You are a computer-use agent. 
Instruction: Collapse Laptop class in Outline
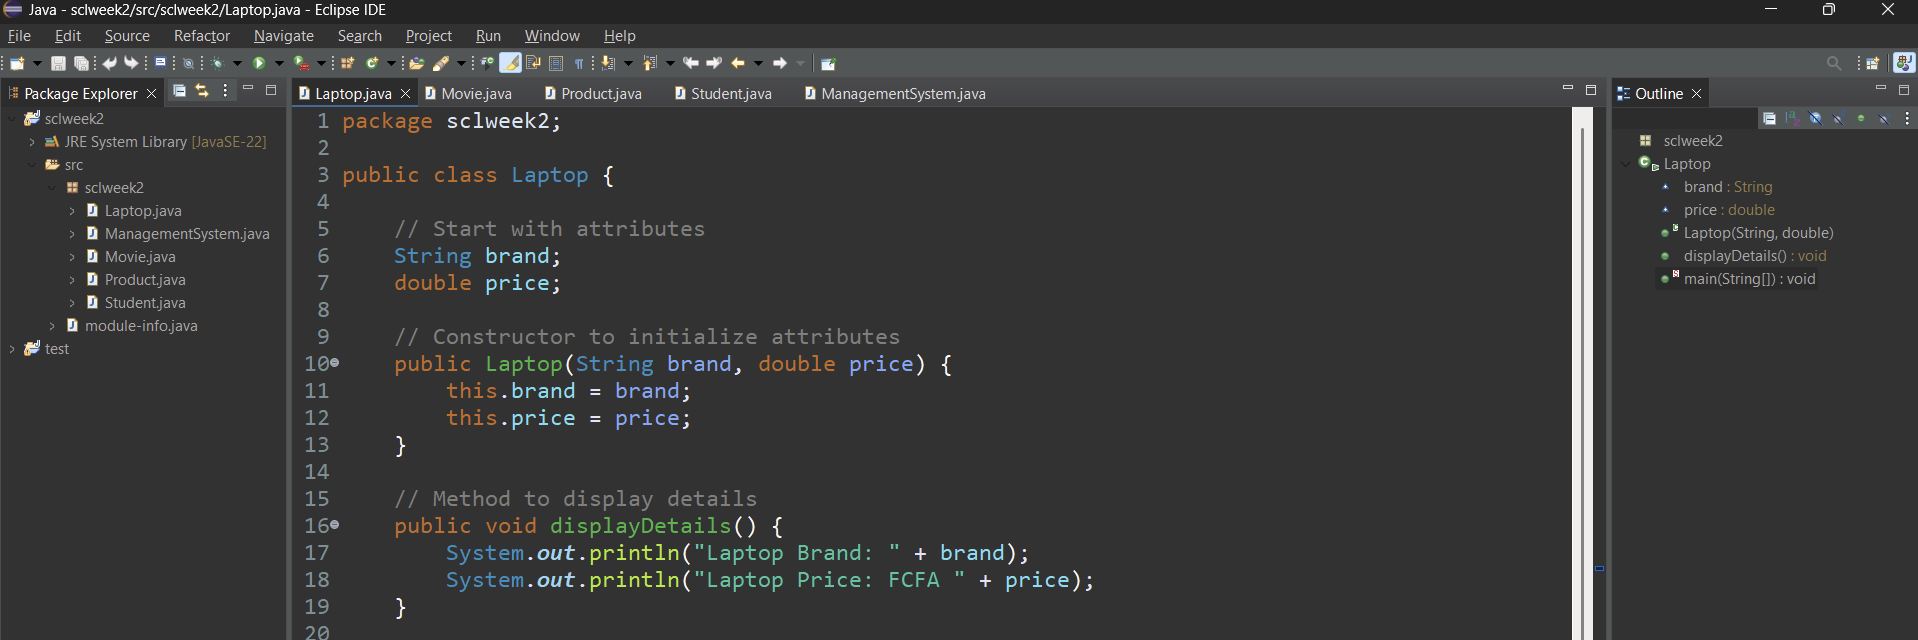[x=1626, y=164]
